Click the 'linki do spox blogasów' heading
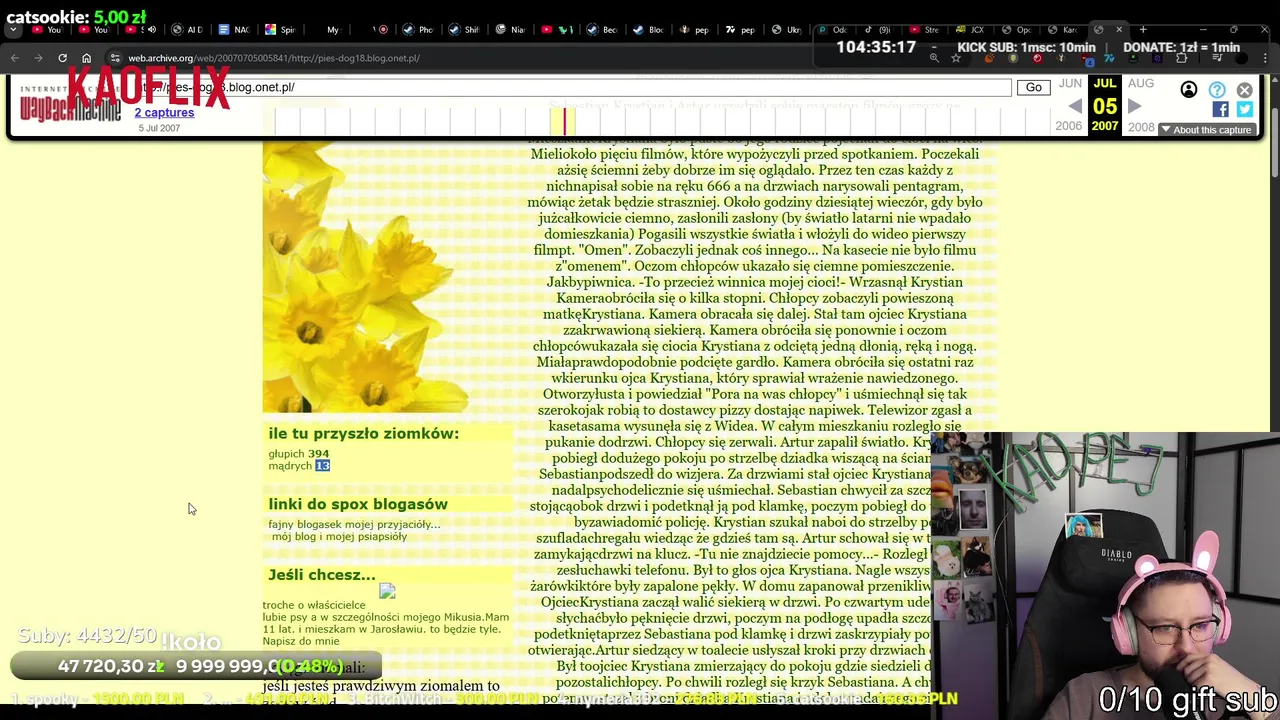This screenshot has height=720, width=1280. 358,504
